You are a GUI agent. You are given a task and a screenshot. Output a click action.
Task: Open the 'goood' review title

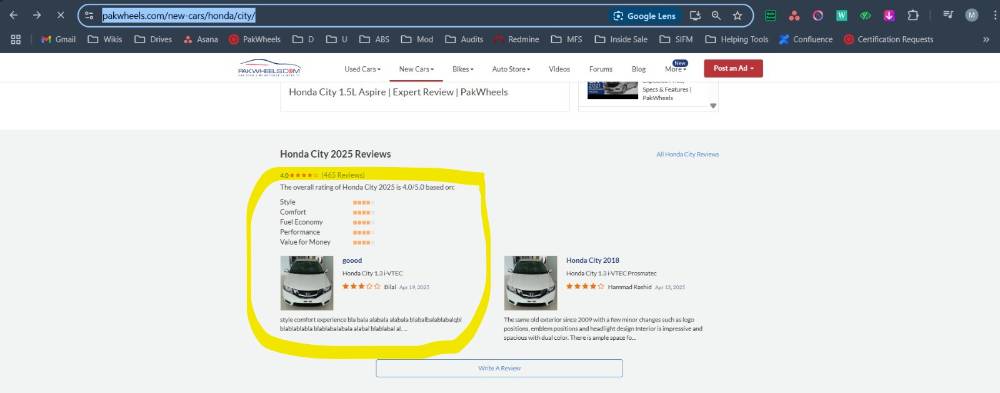(352, 260)
